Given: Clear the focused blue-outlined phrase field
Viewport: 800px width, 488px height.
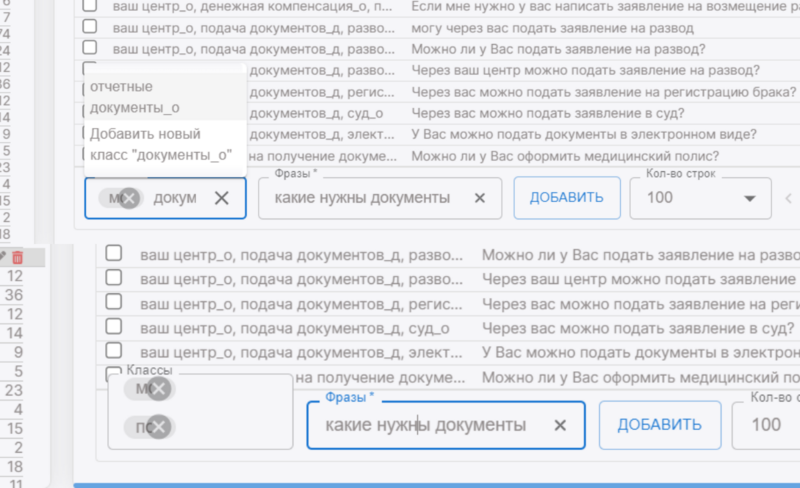Looking at the screenshot, I should tap(560, 425).
